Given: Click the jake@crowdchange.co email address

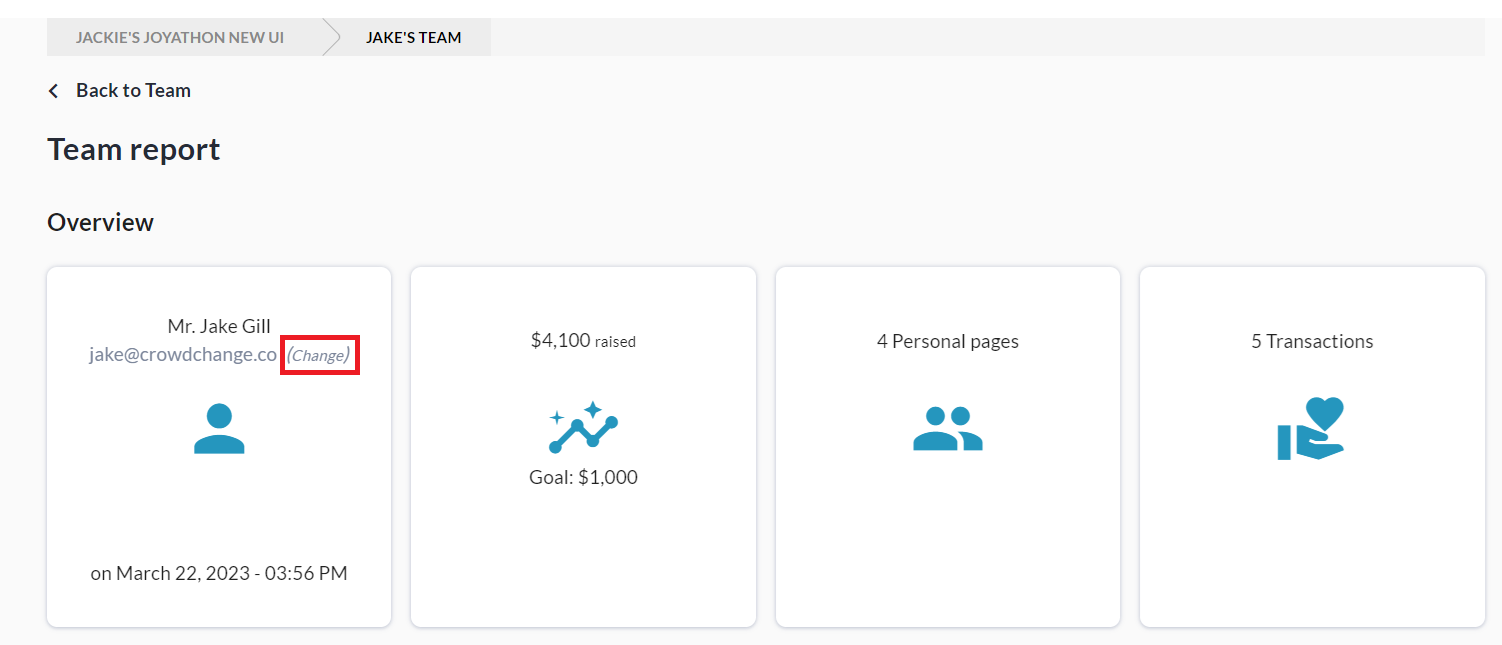Looking at the screenshot, I should point(183,355).
